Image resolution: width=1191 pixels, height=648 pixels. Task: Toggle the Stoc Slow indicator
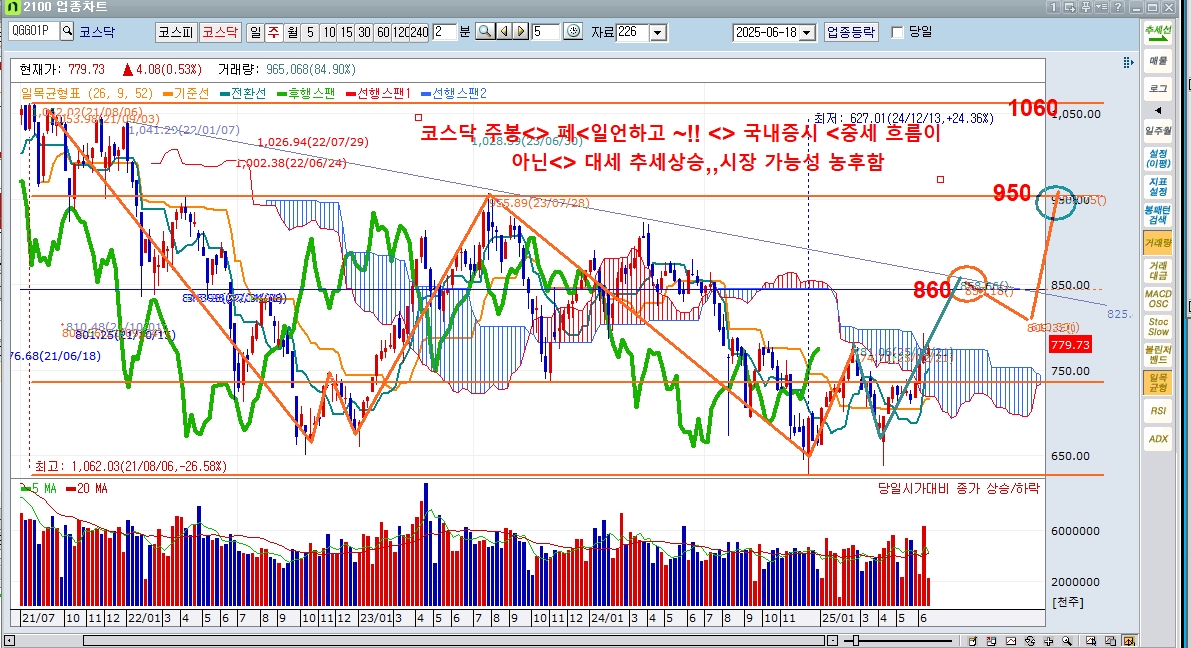tap(1158, 327)
